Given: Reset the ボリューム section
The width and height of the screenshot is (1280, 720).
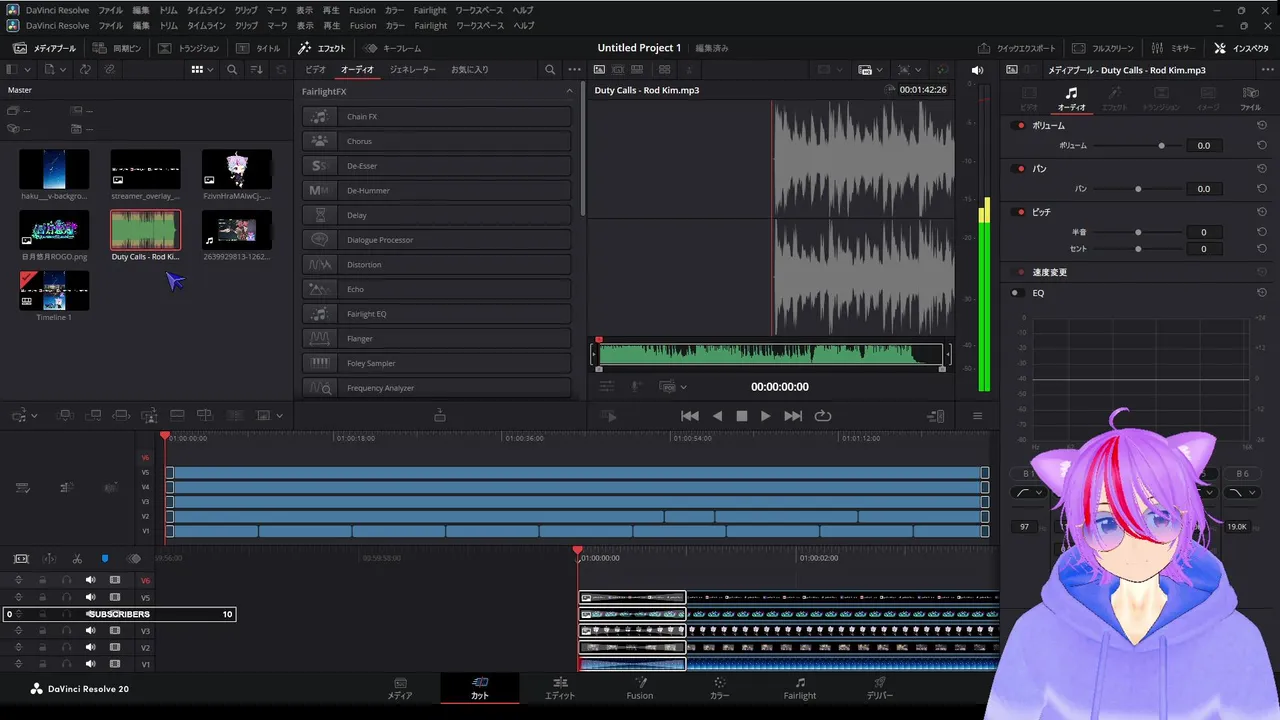Looking at the screenshot, I should point(1262,126).
